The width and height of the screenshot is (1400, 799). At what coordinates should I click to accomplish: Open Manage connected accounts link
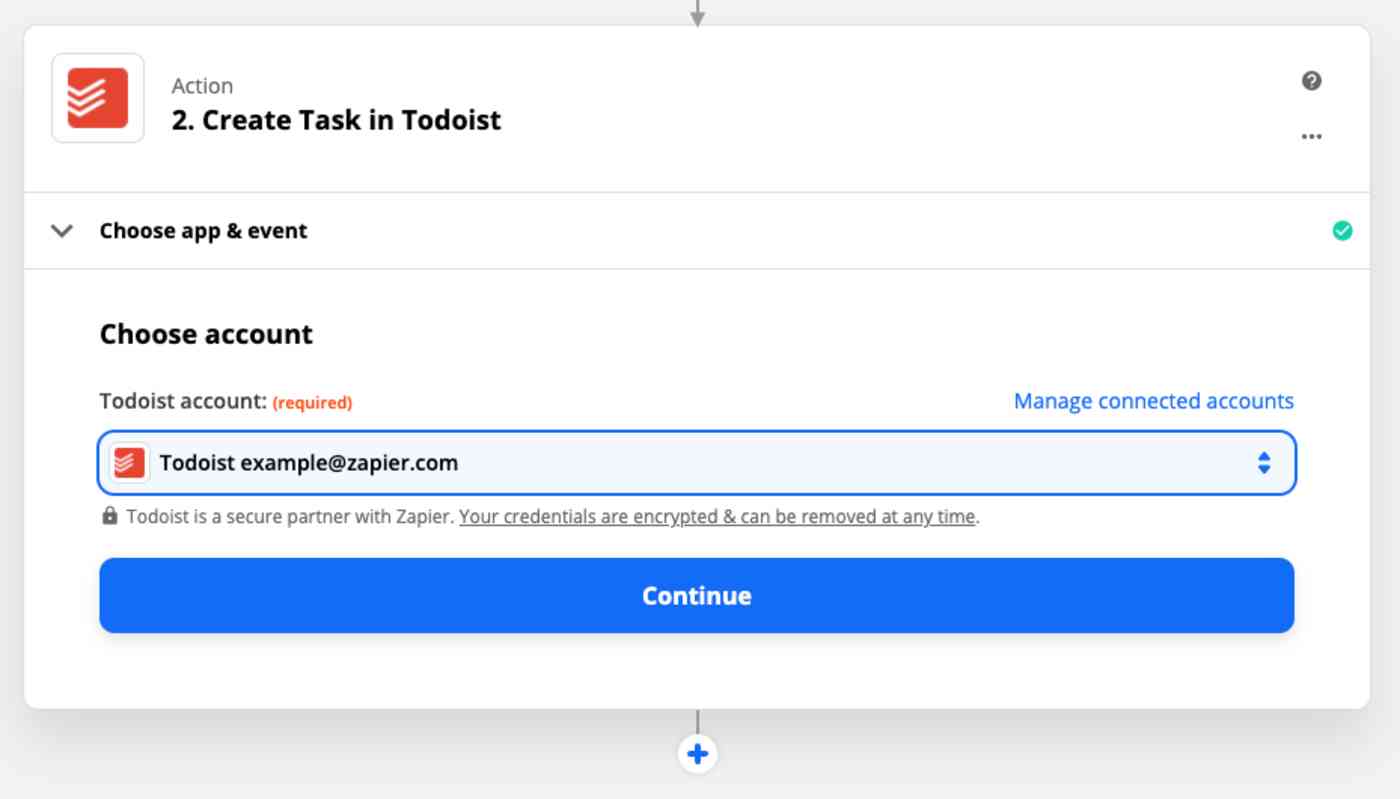click(1154, 401)
